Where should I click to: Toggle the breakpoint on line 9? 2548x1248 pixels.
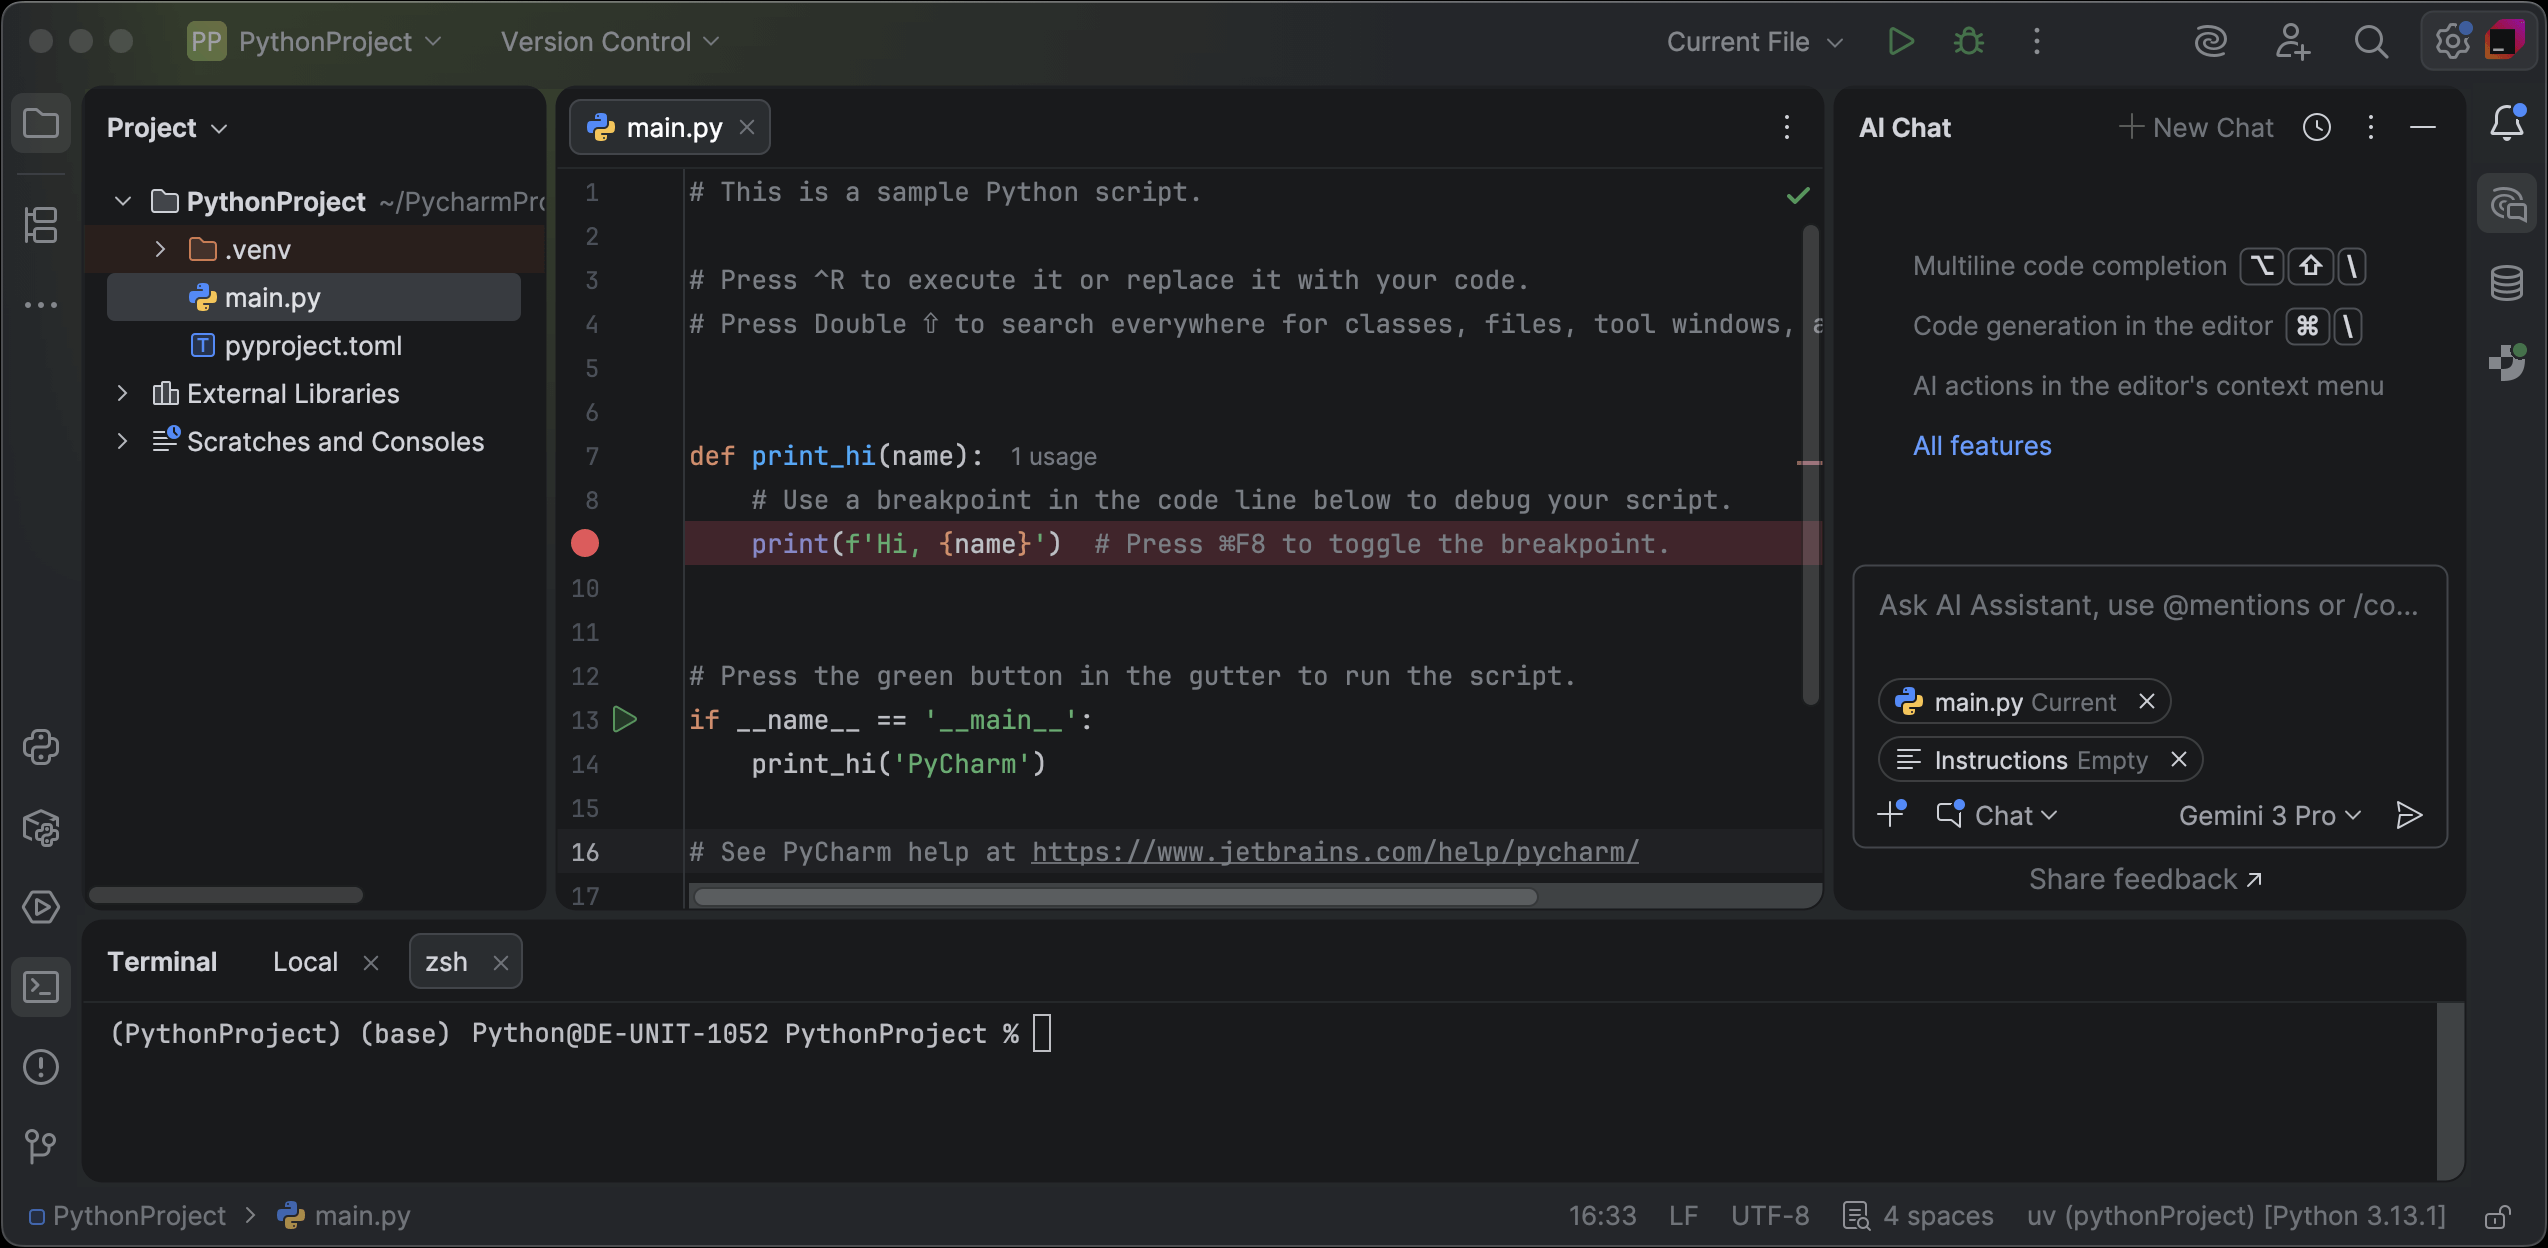(x=585, y=544)
